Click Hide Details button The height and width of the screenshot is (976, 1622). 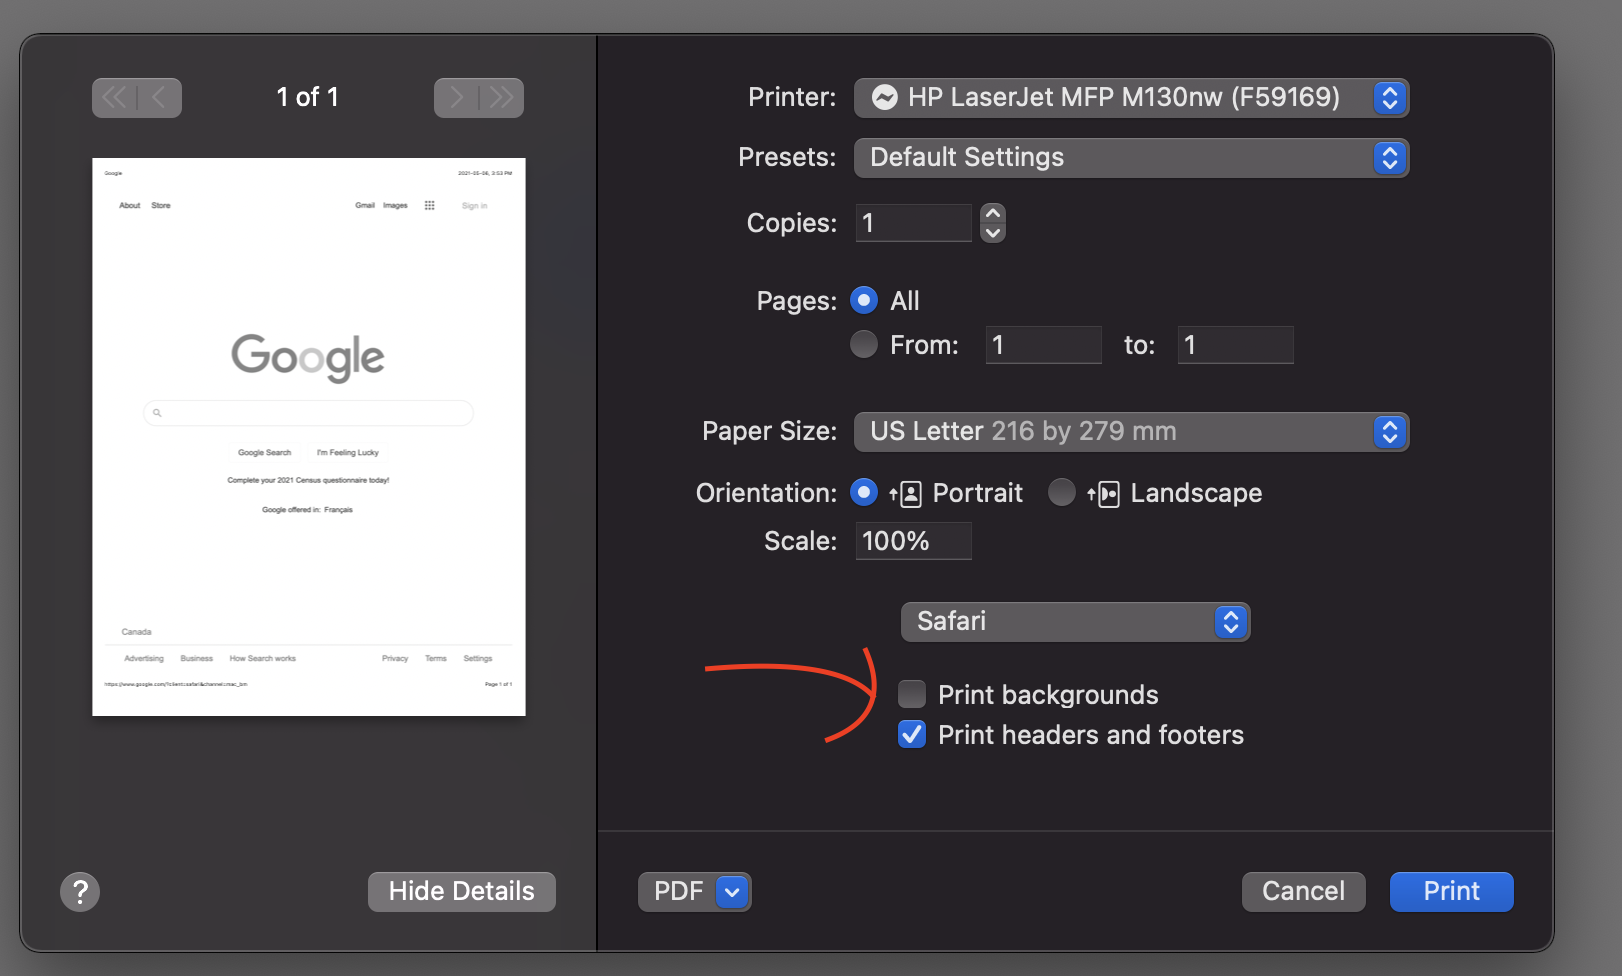coord(462,892)
